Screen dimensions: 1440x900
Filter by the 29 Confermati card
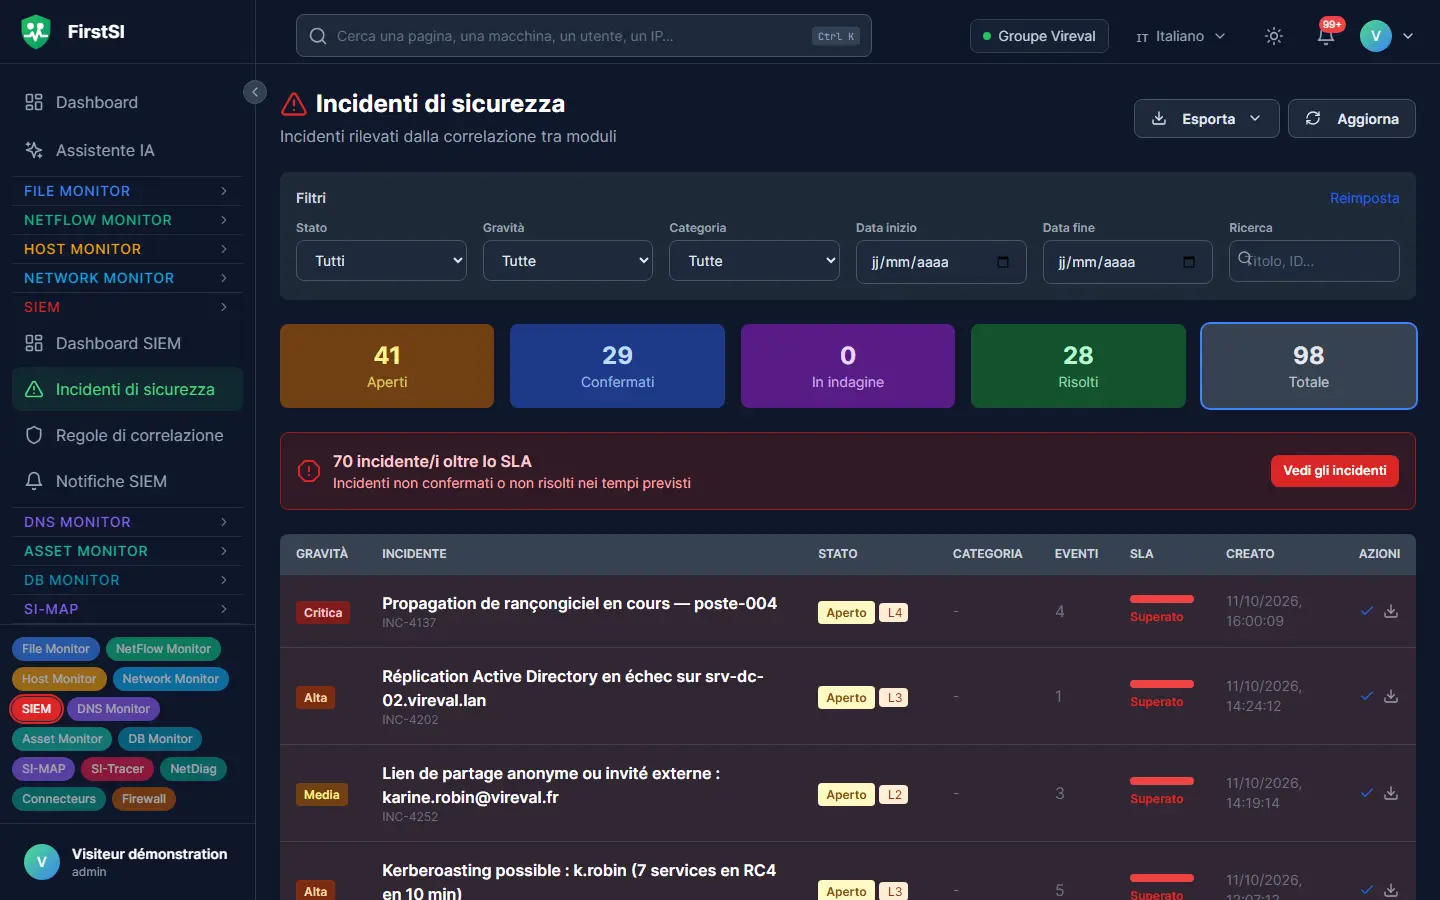pyautogui.click(x=617, y=366)
